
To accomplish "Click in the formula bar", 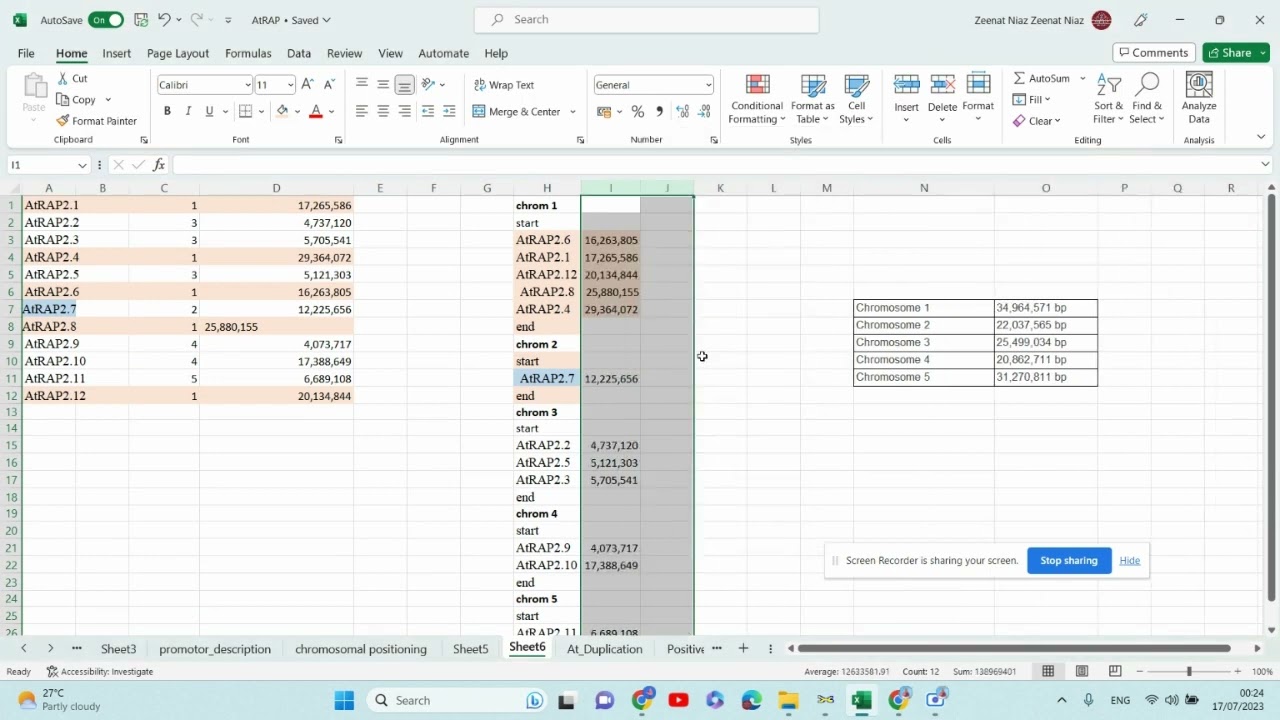I will click(715, 165).
